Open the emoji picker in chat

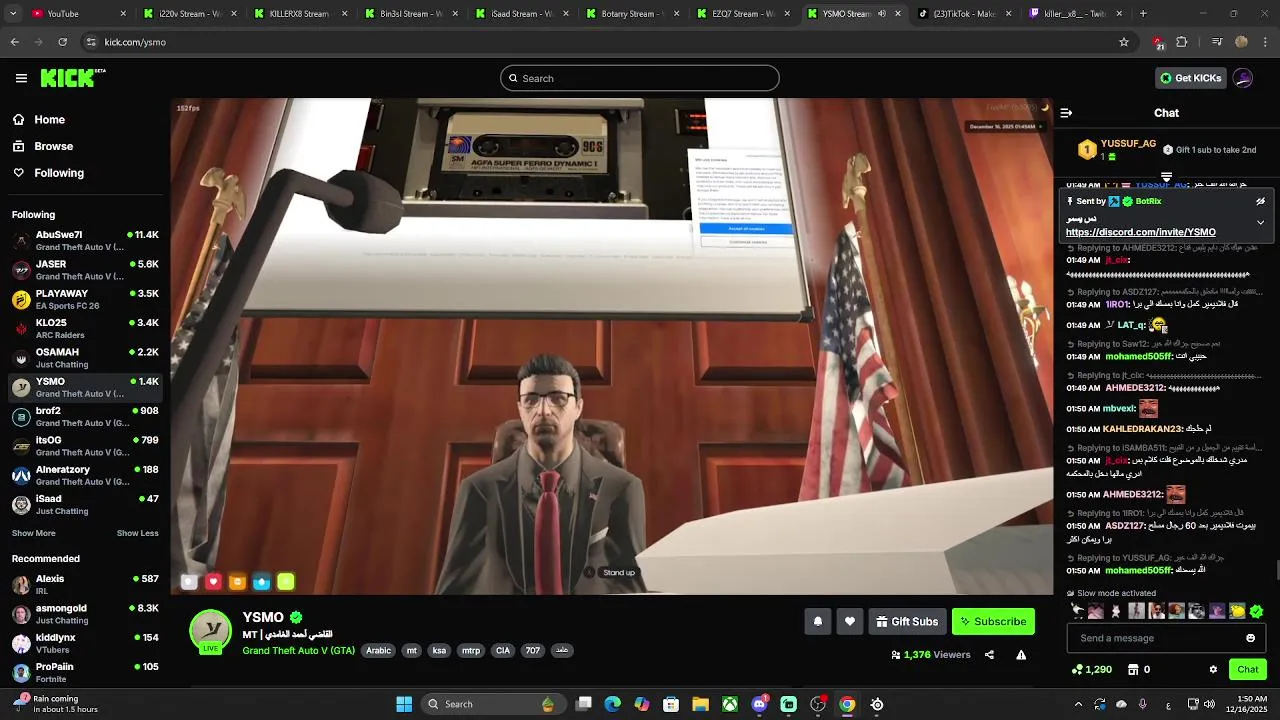click(1250, 638)
